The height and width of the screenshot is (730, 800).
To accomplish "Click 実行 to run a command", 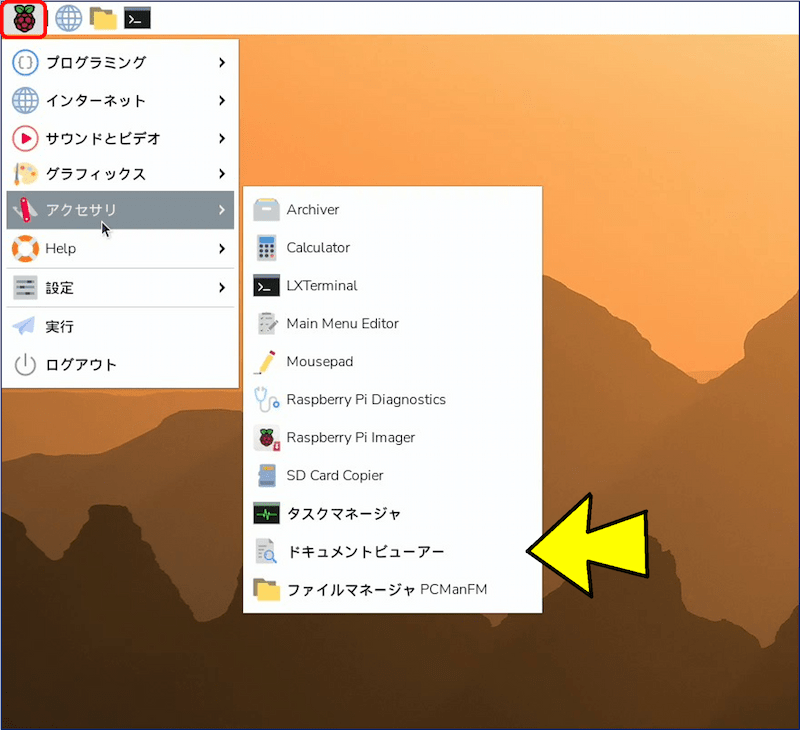I will [97, 325].
